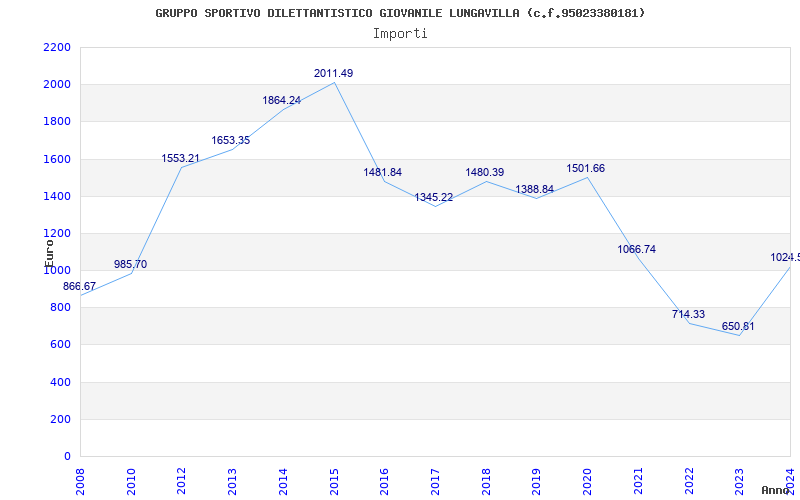Select the 1388.84 data label

(535, 189)
